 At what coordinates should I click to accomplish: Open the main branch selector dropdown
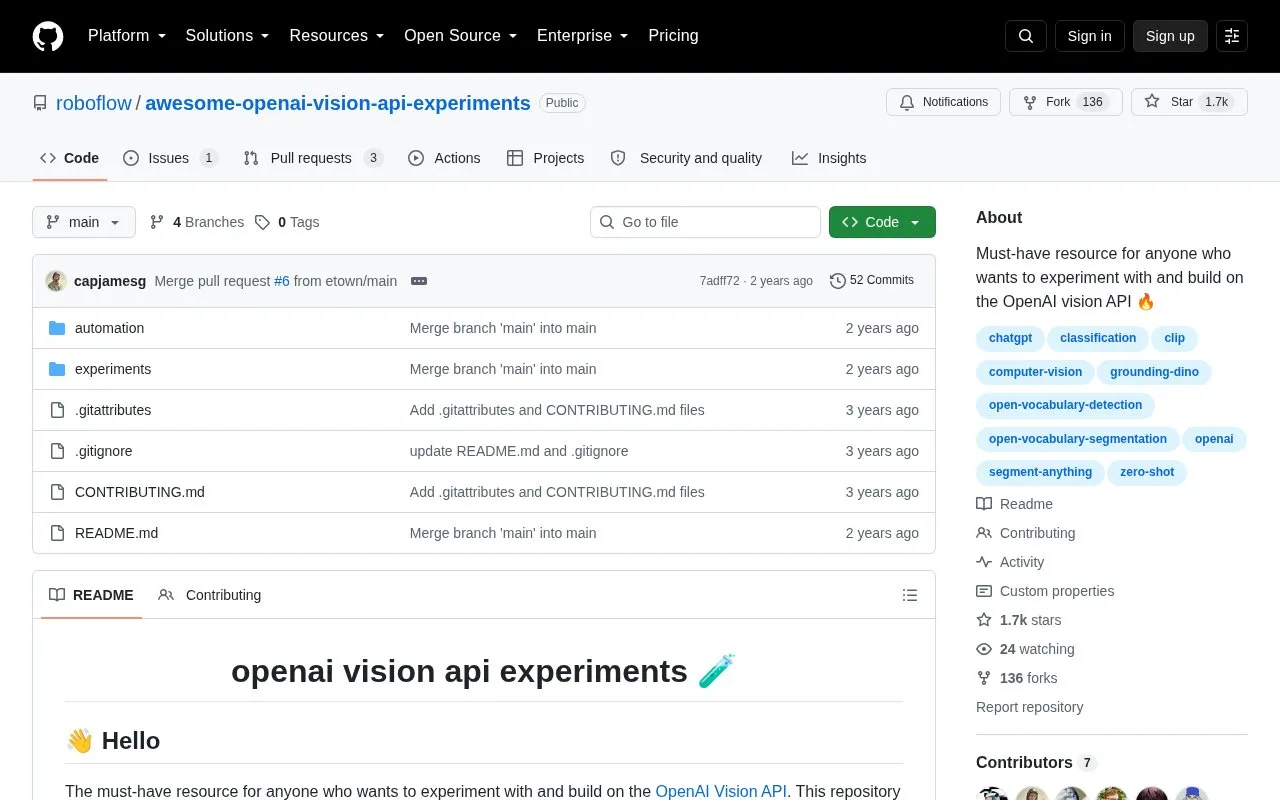84,222
